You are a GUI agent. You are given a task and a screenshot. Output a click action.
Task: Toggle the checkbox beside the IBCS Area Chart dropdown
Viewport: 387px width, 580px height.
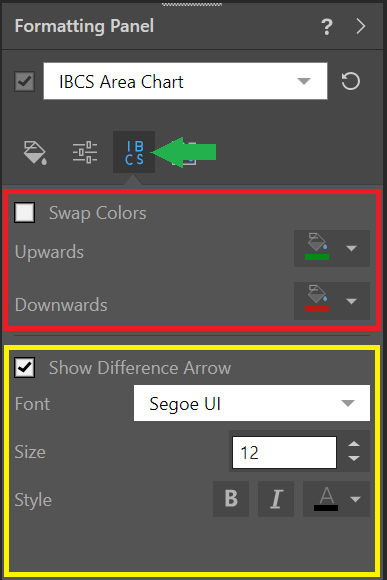24,81
